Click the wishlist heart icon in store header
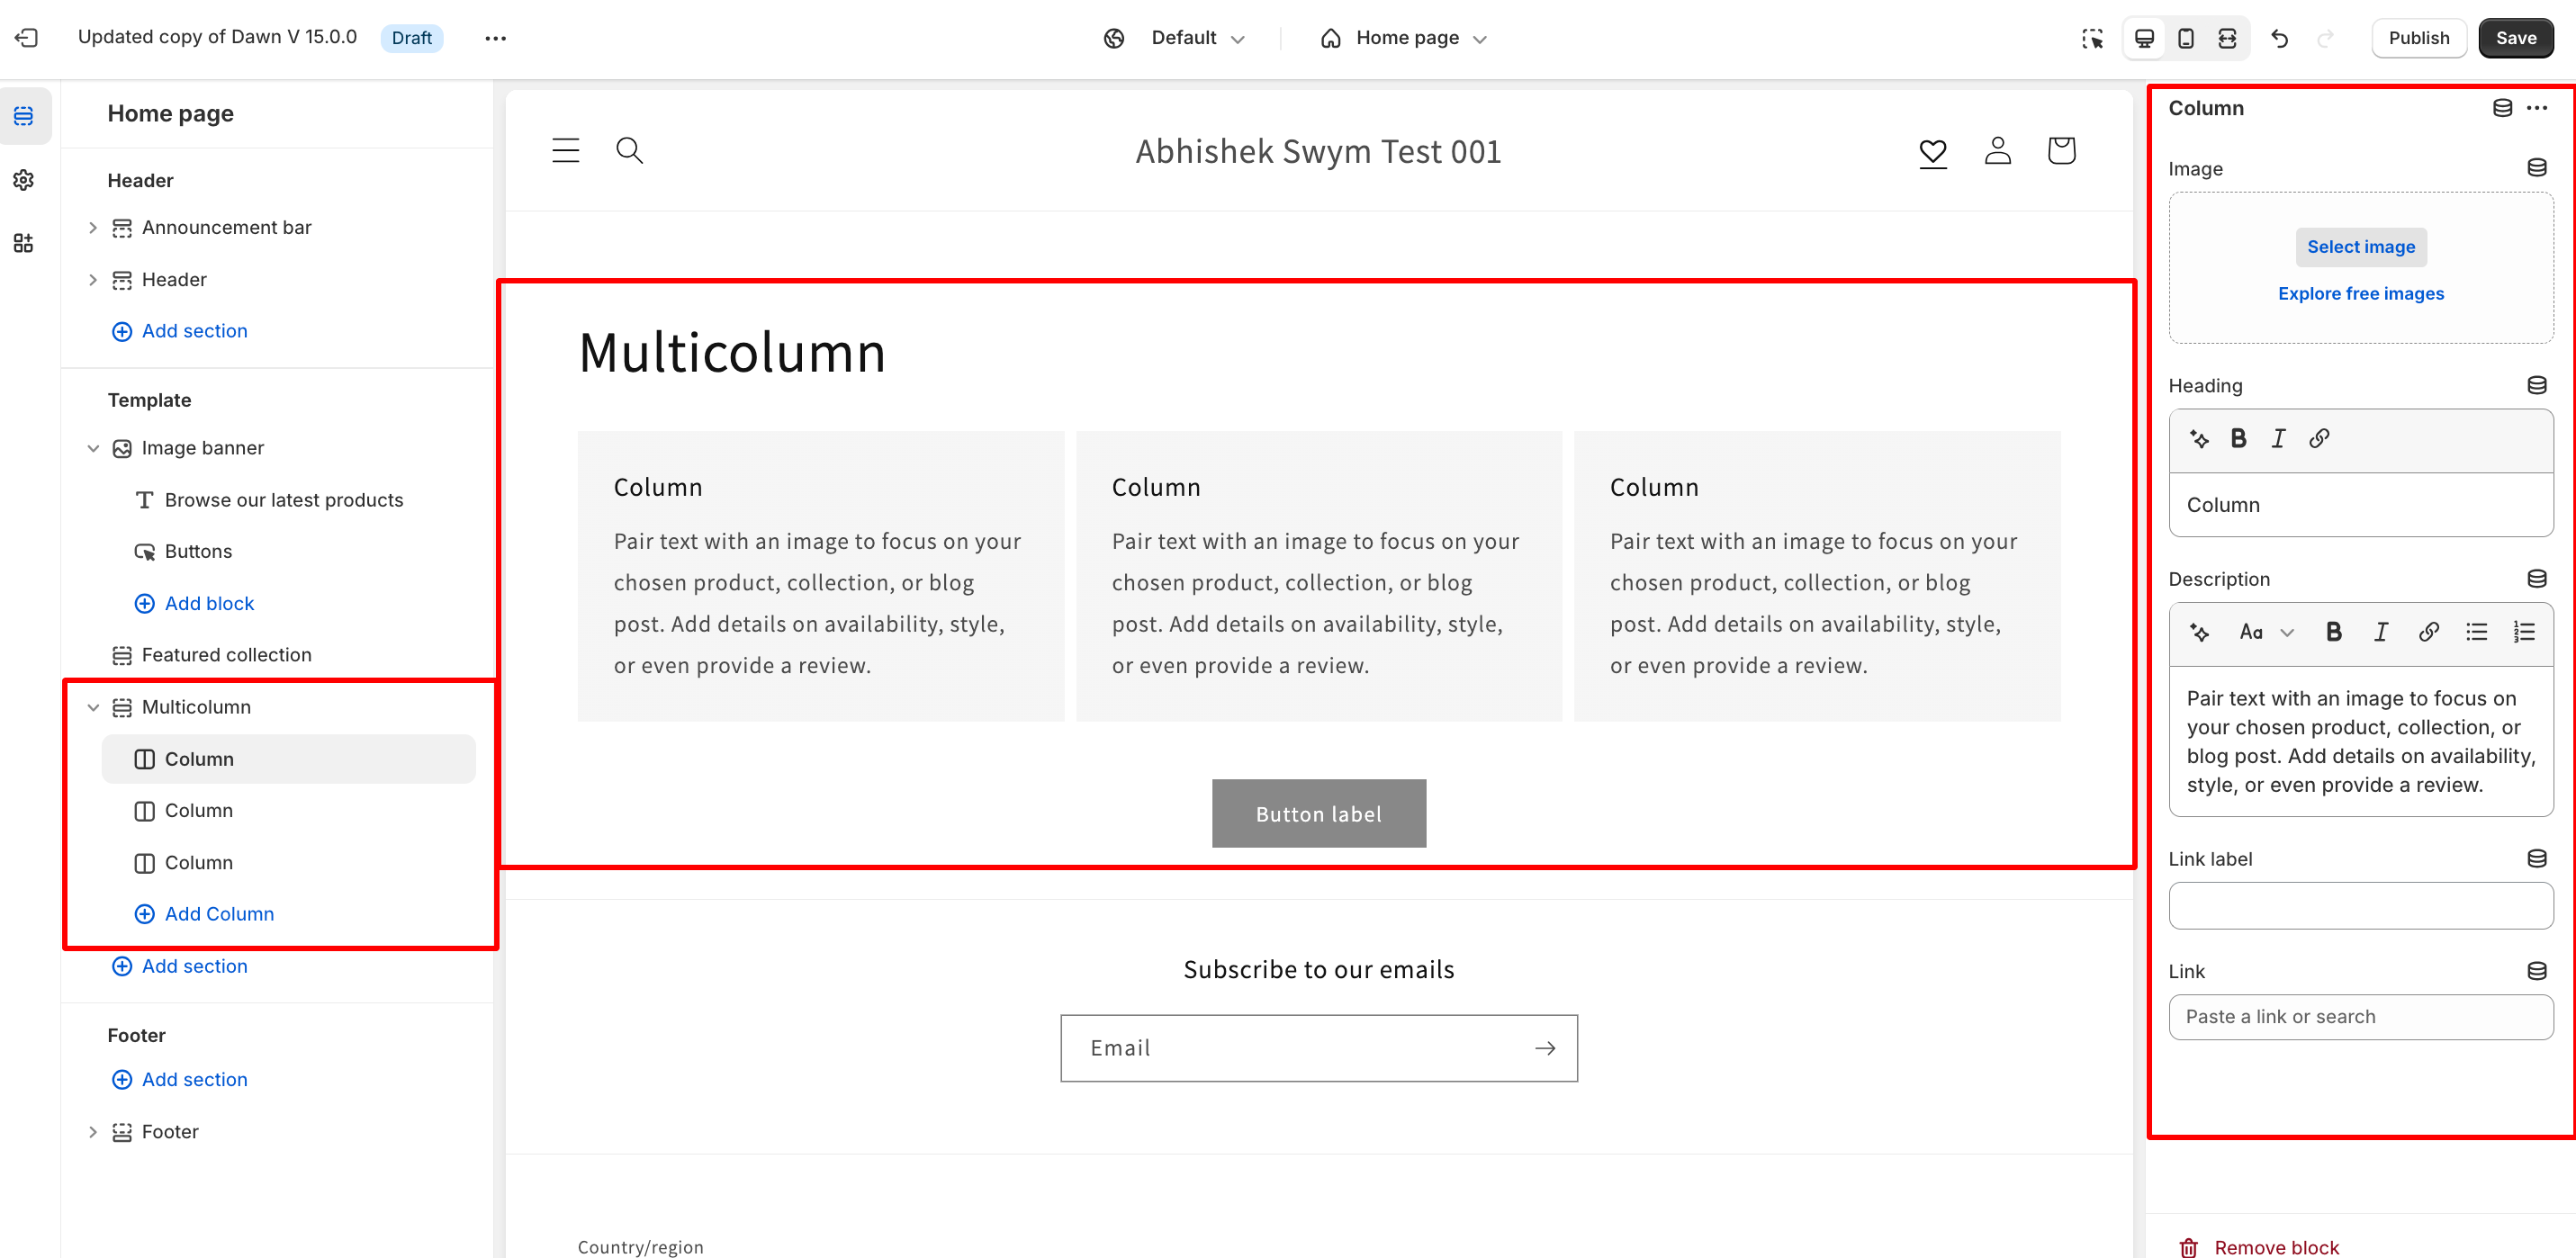Screen dimensions: 2576x1258 (1932, 152)
